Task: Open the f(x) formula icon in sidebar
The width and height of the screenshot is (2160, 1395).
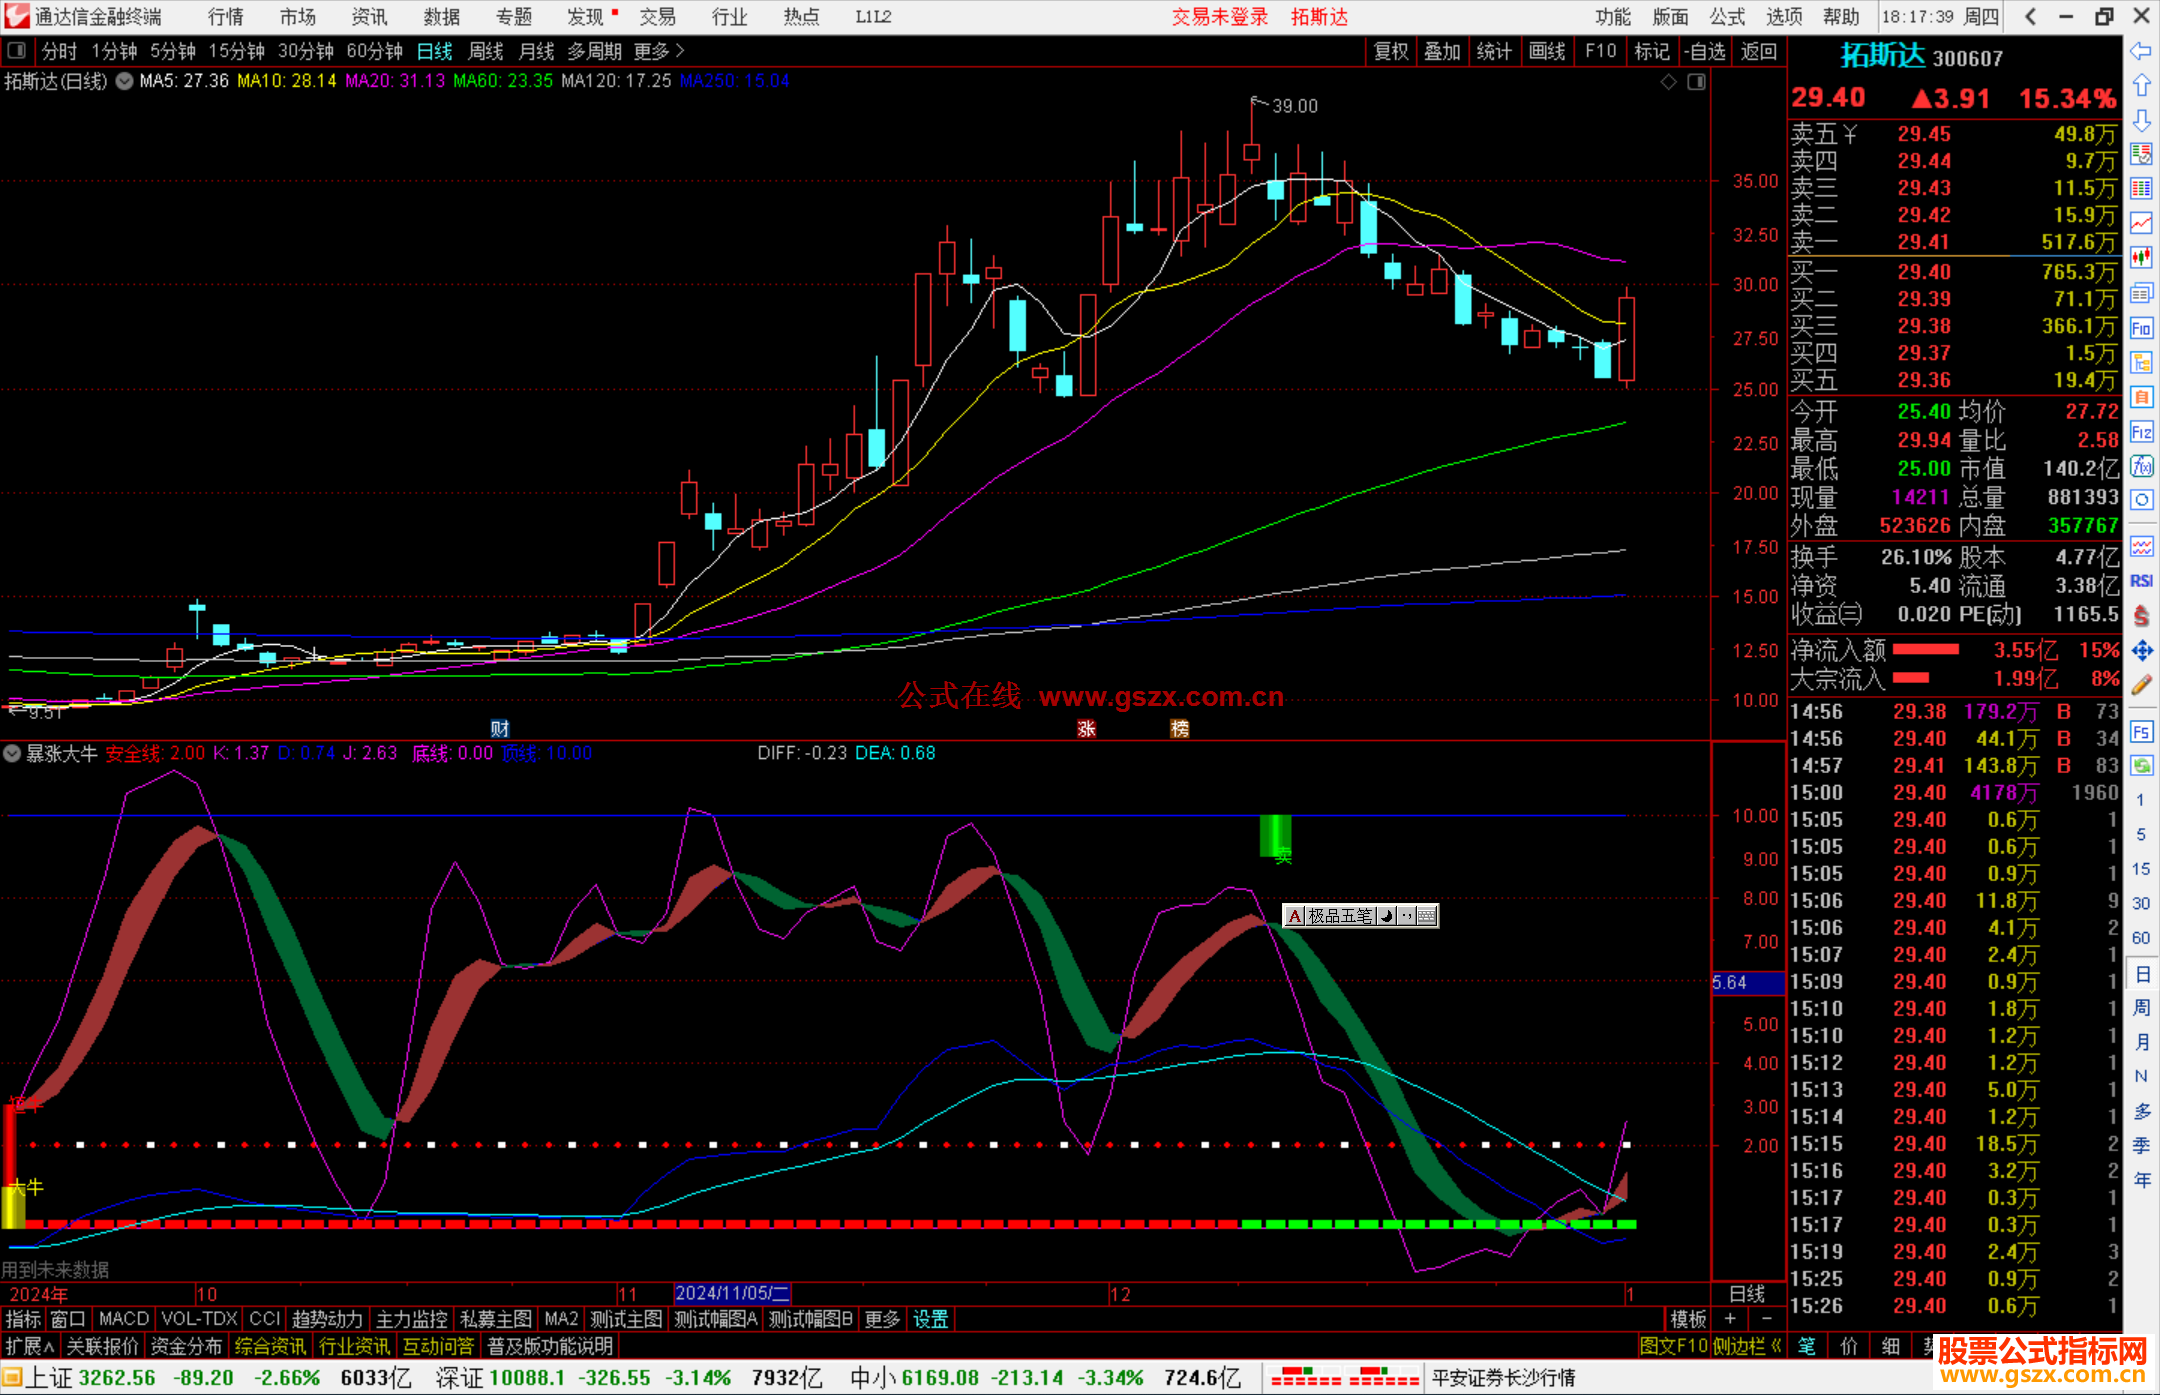Action: (x=2141, y=466)
